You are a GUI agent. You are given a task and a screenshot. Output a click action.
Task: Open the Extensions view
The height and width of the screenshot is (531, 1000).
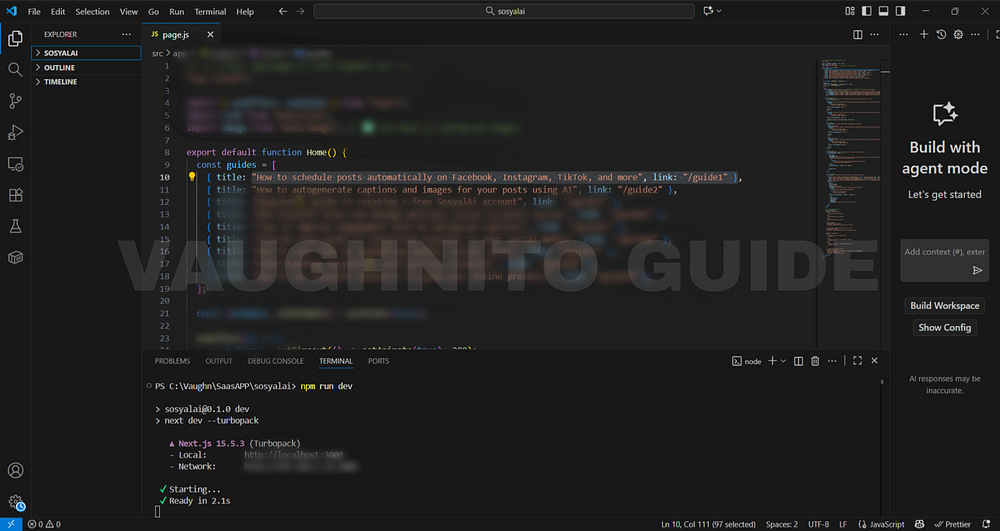pyautogui.click(x=15, y=195)
